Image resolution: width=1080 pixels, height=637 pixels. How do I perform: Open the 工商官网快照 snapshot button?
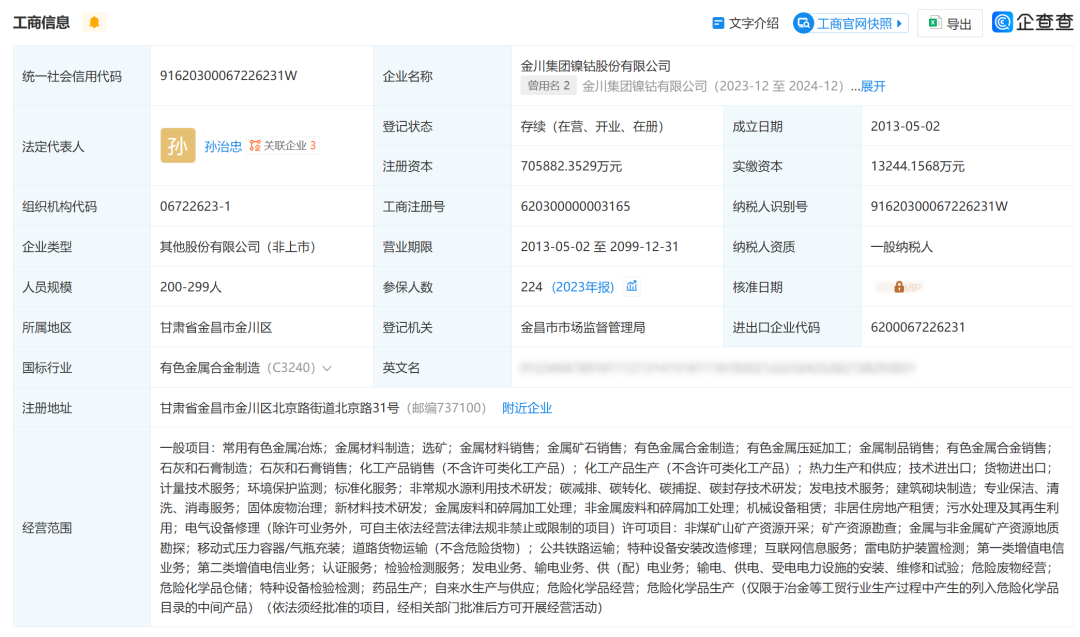click(851, 23)
